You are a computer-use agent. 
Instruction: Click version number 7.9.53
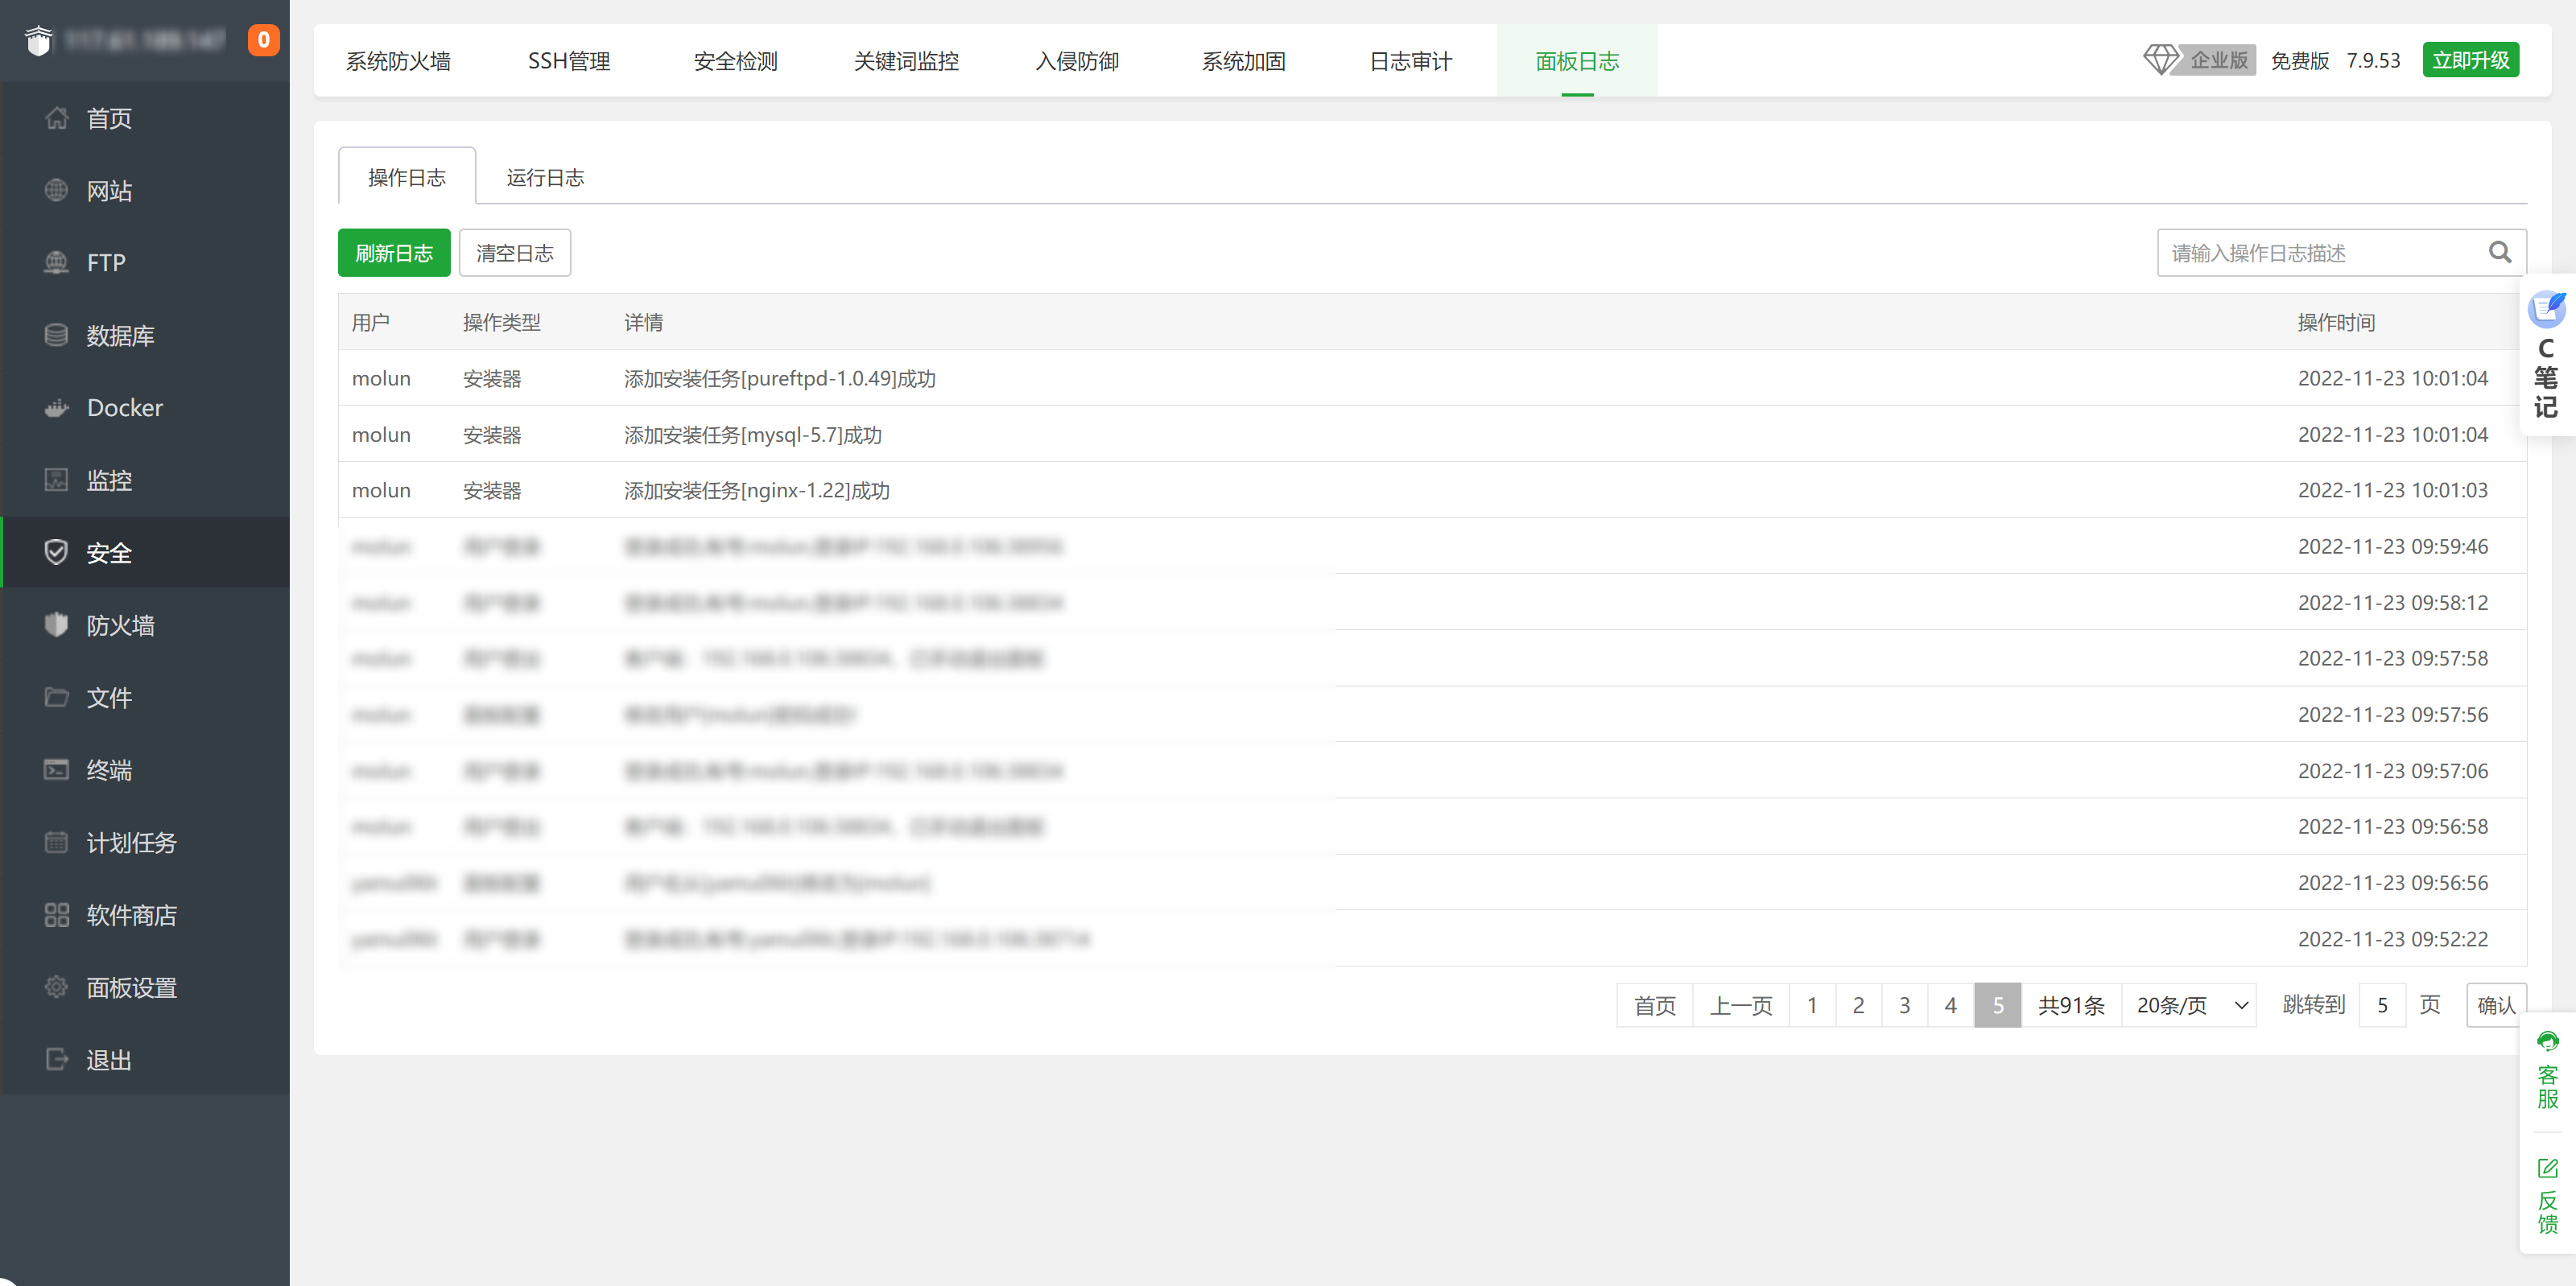(2373, 61)
